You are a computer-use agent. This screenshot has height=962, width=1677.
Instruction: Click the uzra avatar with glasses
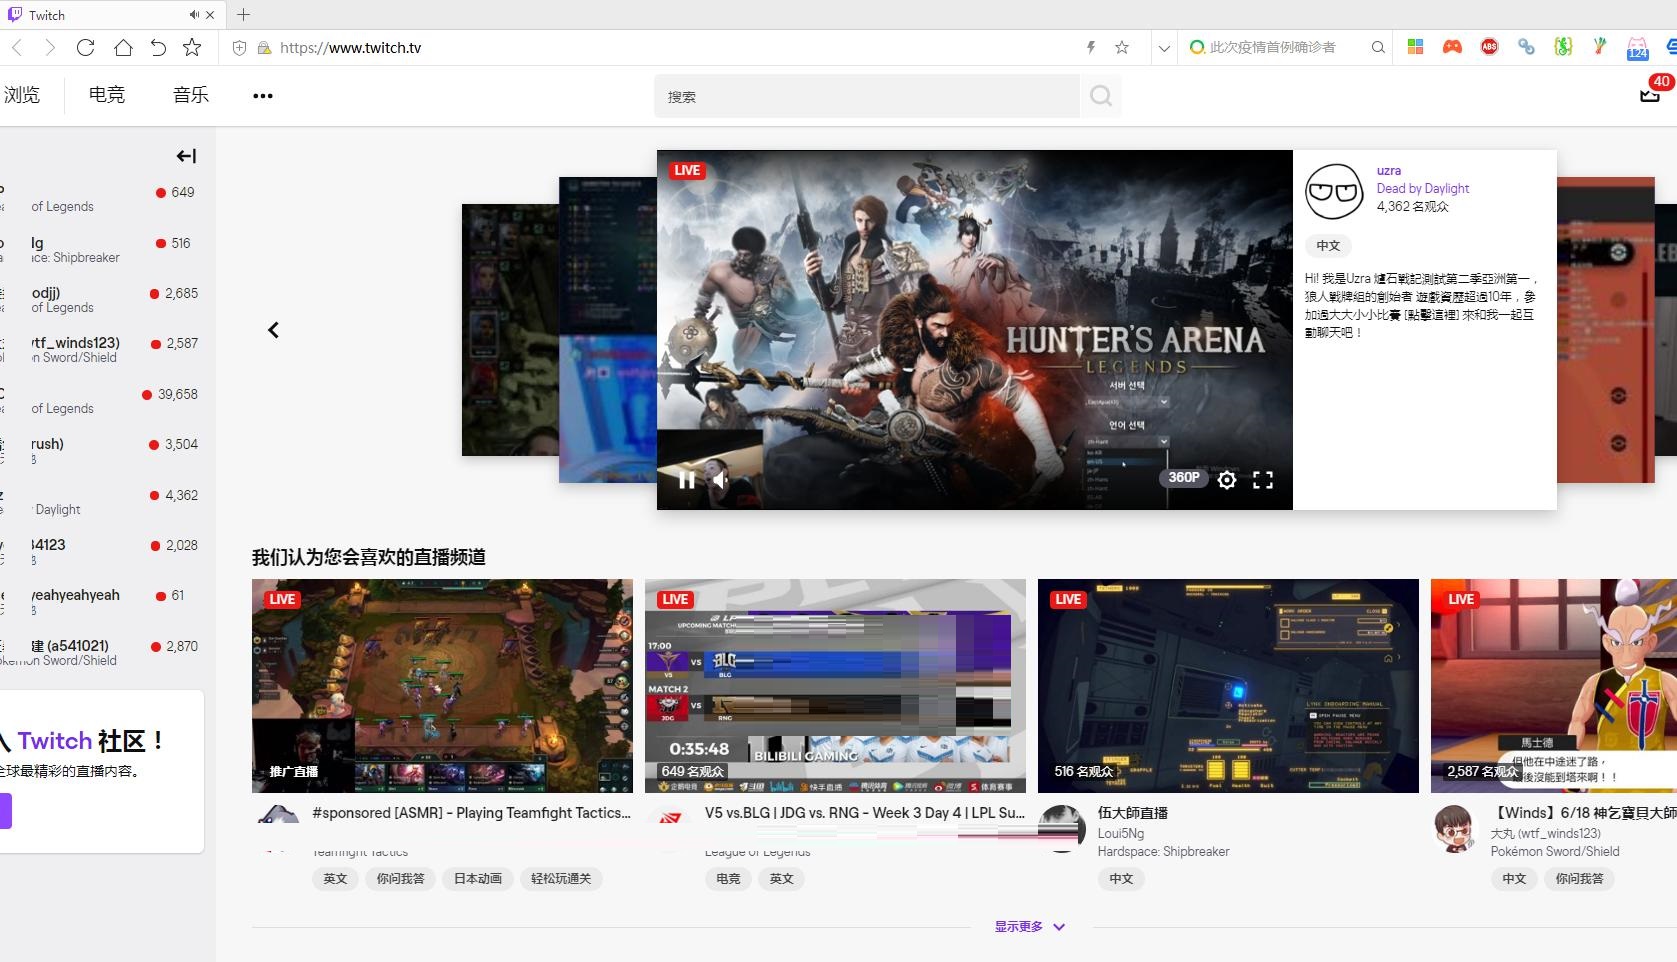[1334, 191]
